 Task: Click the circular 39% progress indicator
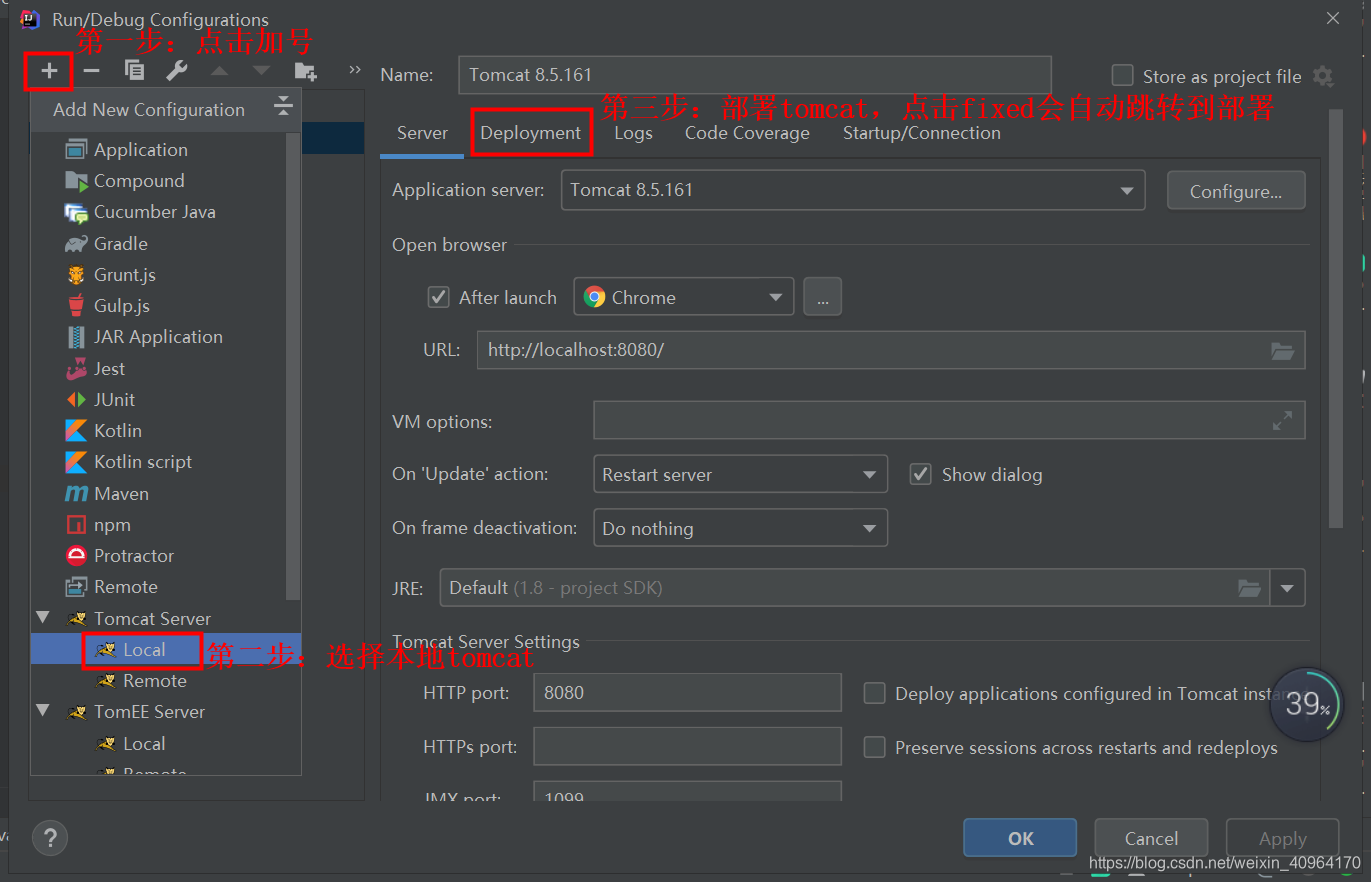[1307, 704]
